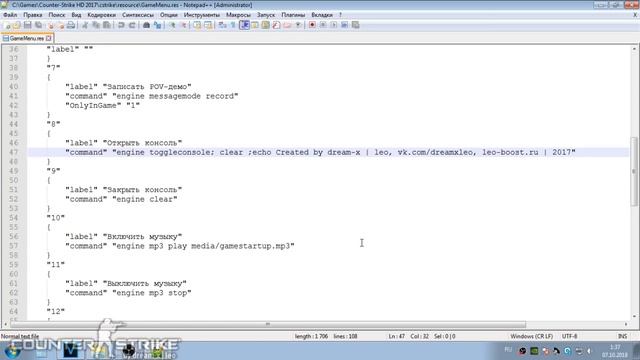Click the horizontal scrollbar right arrow

click(x=626, y=324)
